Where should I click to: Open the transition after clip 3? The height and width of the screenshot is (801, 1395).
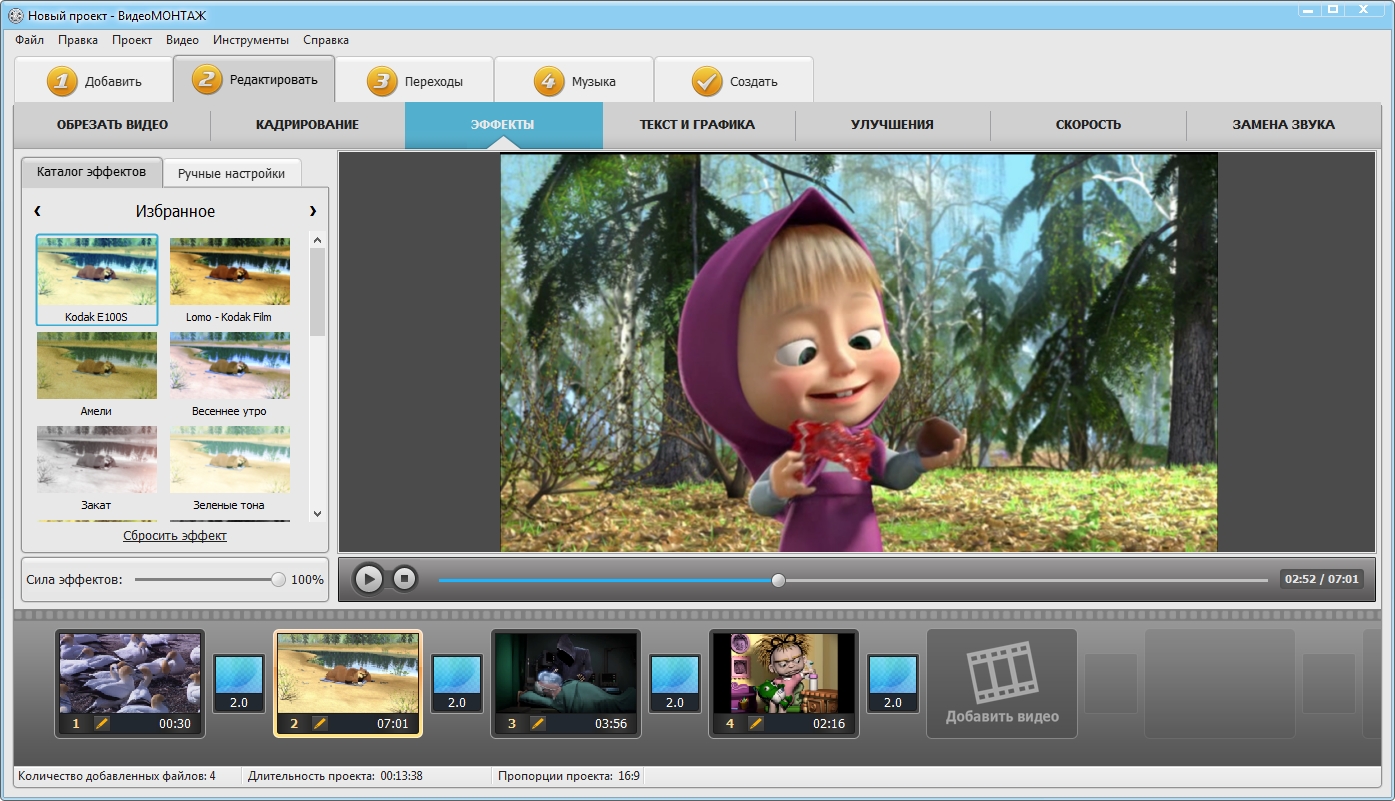coord(675,684)
